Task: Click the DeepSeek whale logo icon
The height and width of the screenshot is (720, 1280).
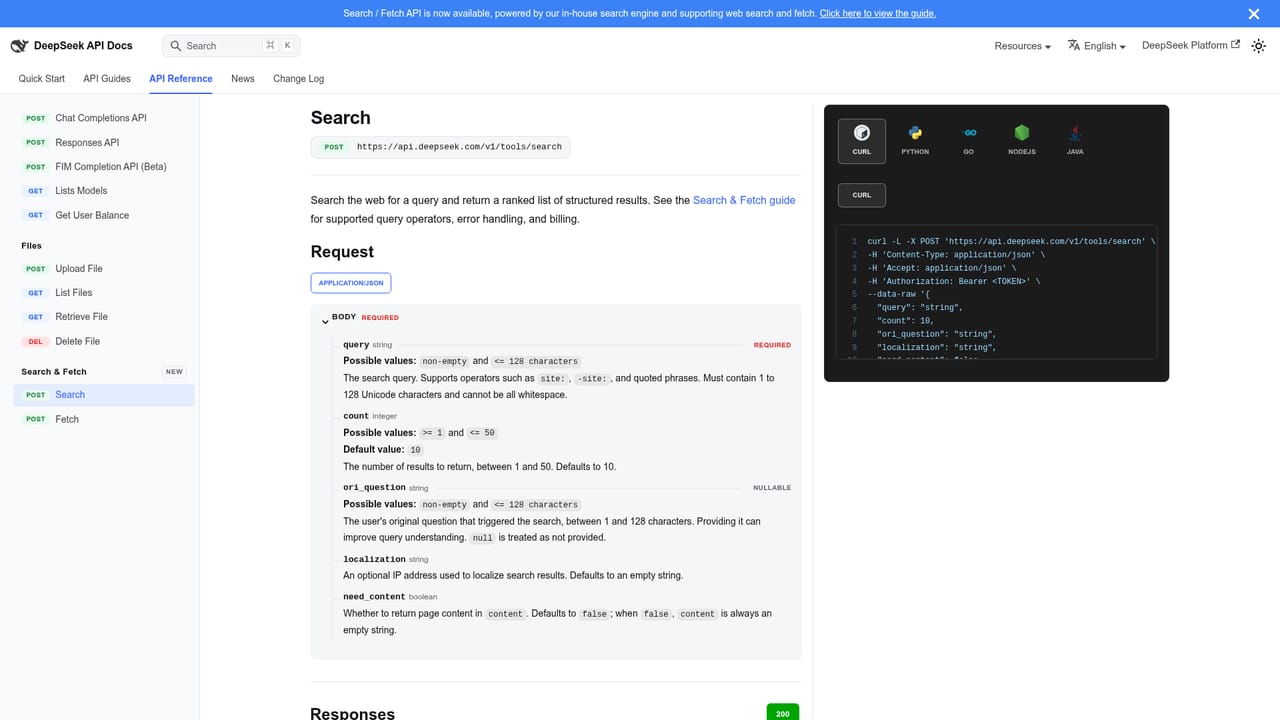Action: pyautogui.click(x=19, y=46)
